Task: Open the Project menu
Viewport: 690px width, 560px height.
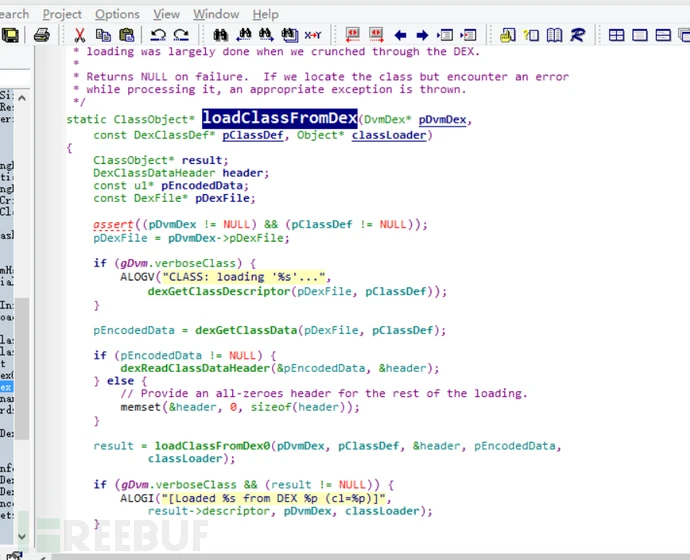Action: tap(62, 15)
